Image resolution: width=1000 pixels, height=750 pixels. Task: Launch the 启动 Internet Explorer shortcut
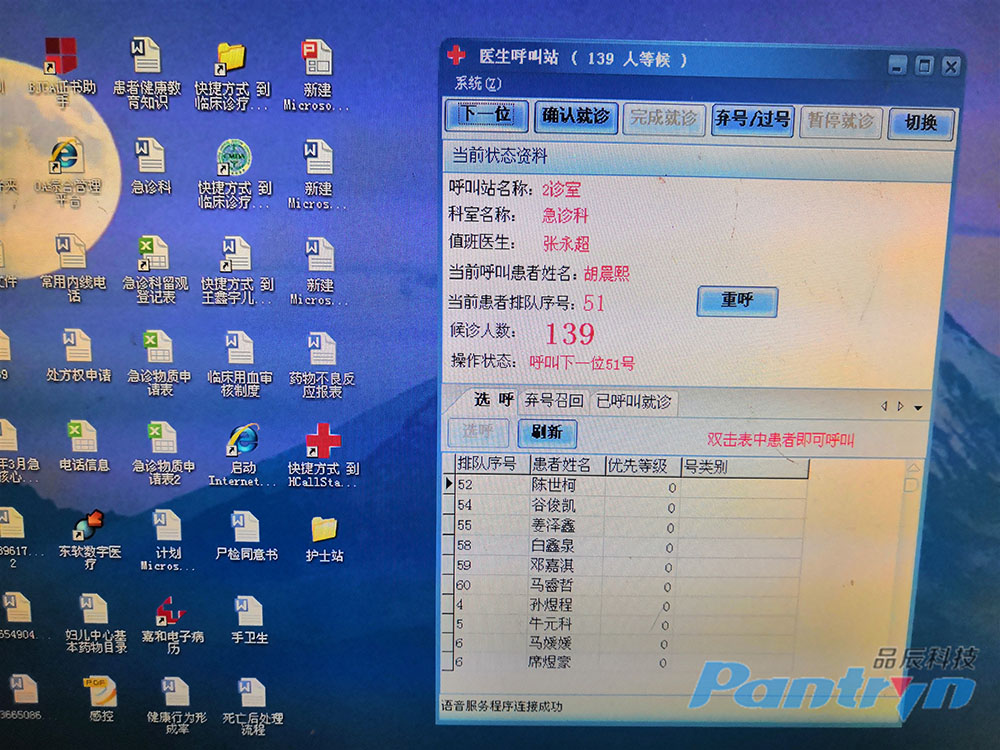tap(242, 455)
